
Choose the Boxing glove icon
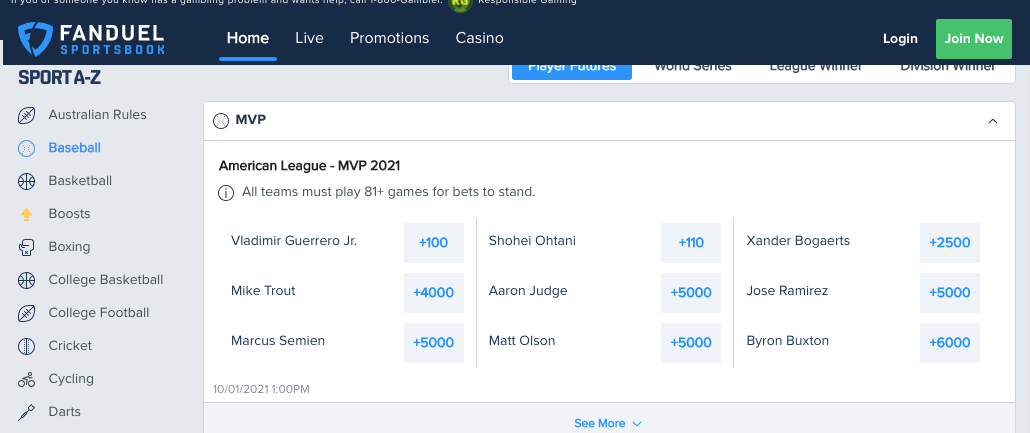click(x=26, y=247)
